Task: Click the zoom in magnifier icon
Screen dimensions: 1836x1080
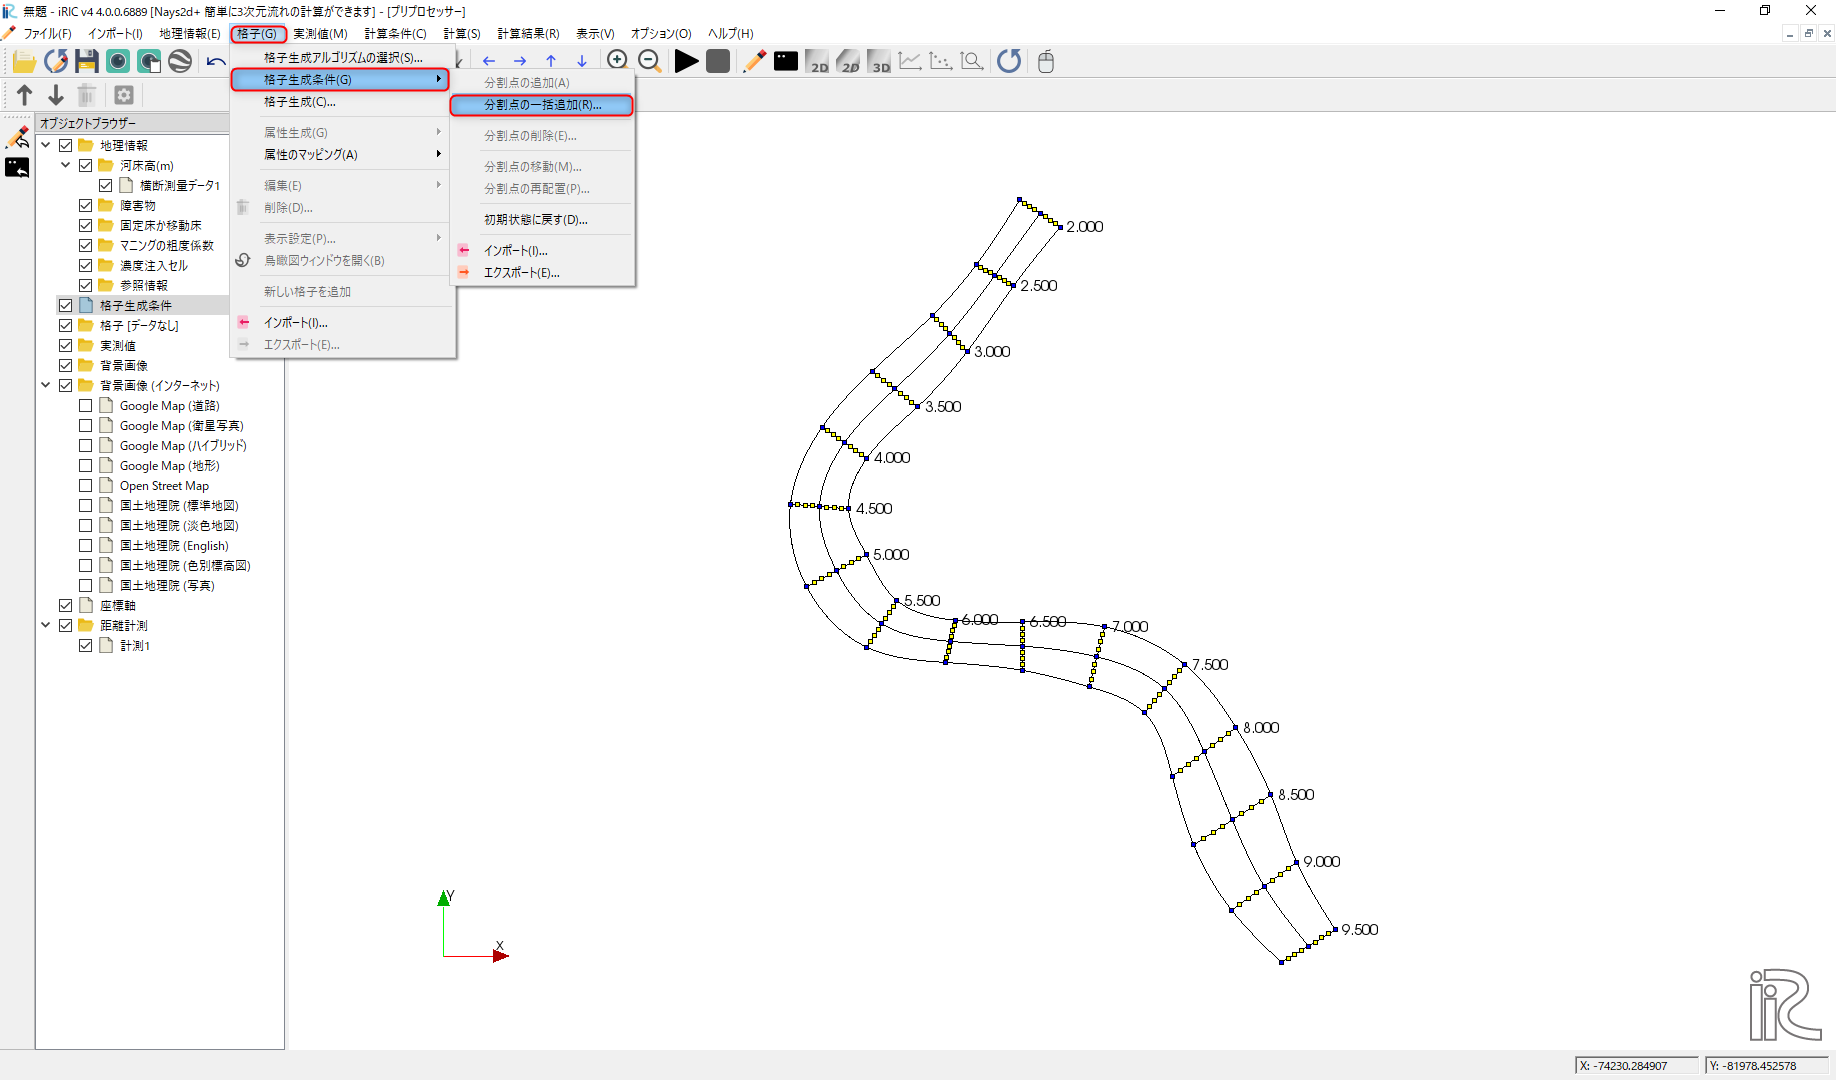Action: [x=617, y=61]
